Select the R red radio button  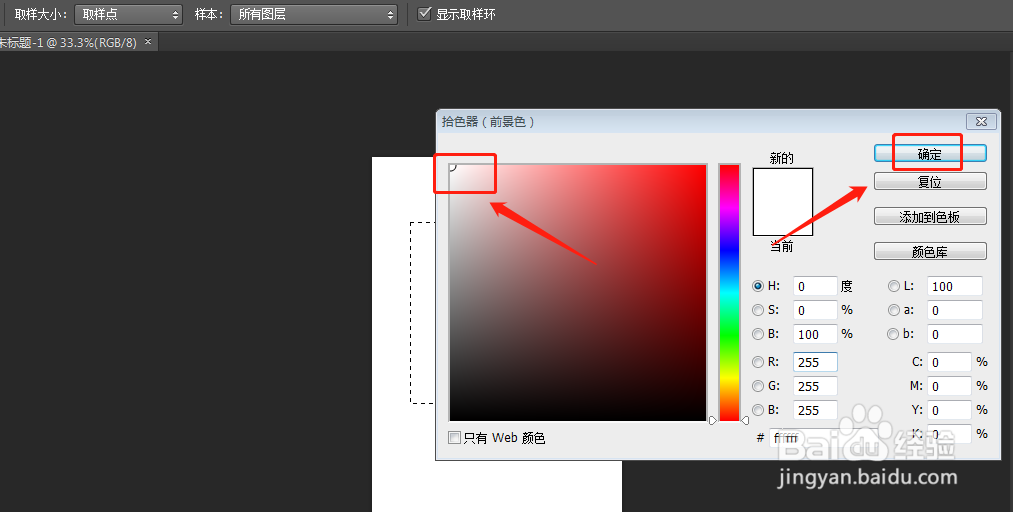(x=758, y=362)
